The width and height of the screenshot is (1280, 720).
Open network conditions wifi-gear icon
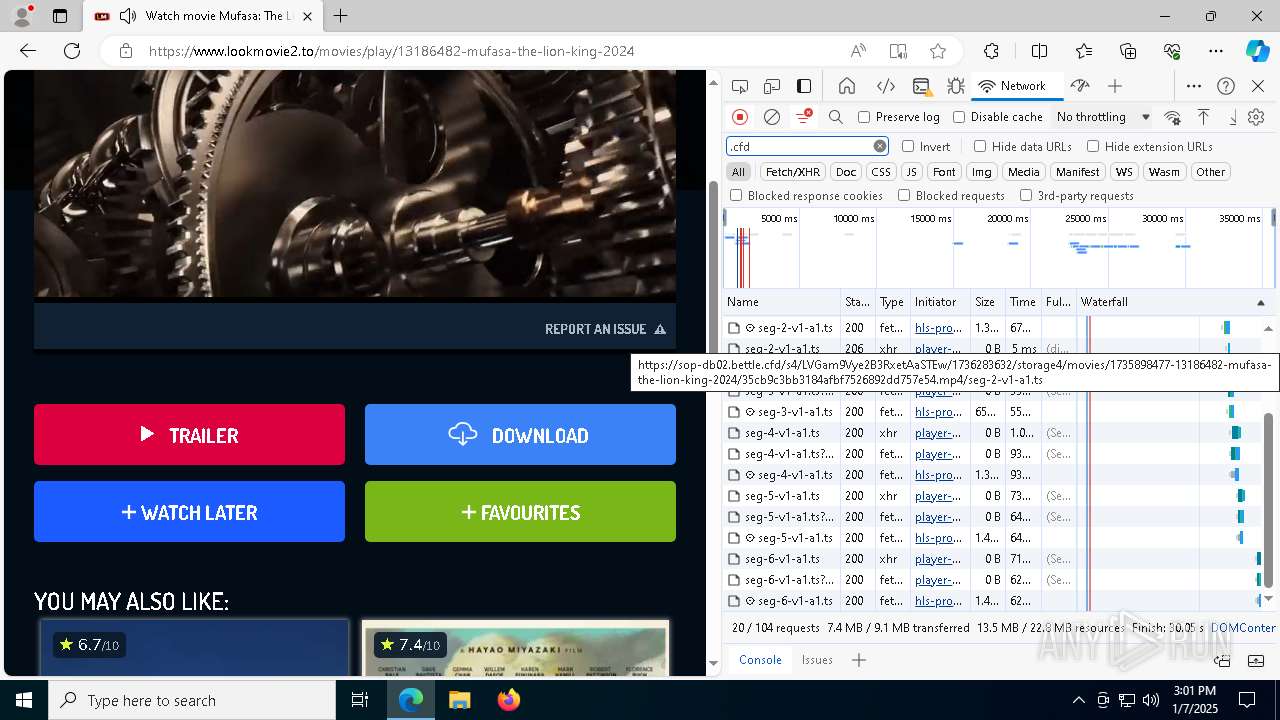pos(1173,117)
